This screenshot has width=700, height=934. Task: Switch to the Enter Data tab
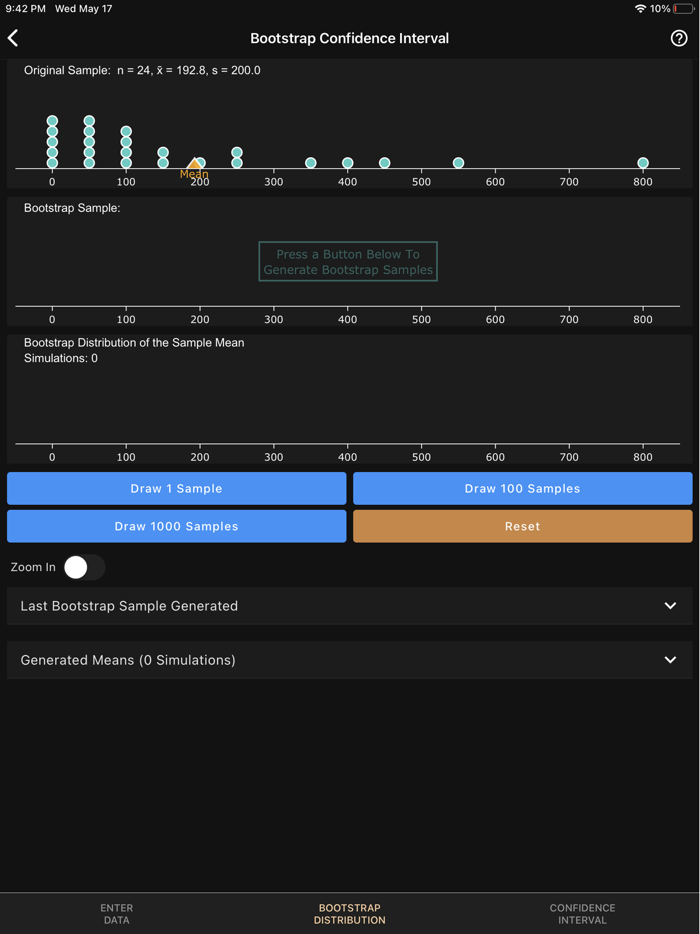(116, 913)
